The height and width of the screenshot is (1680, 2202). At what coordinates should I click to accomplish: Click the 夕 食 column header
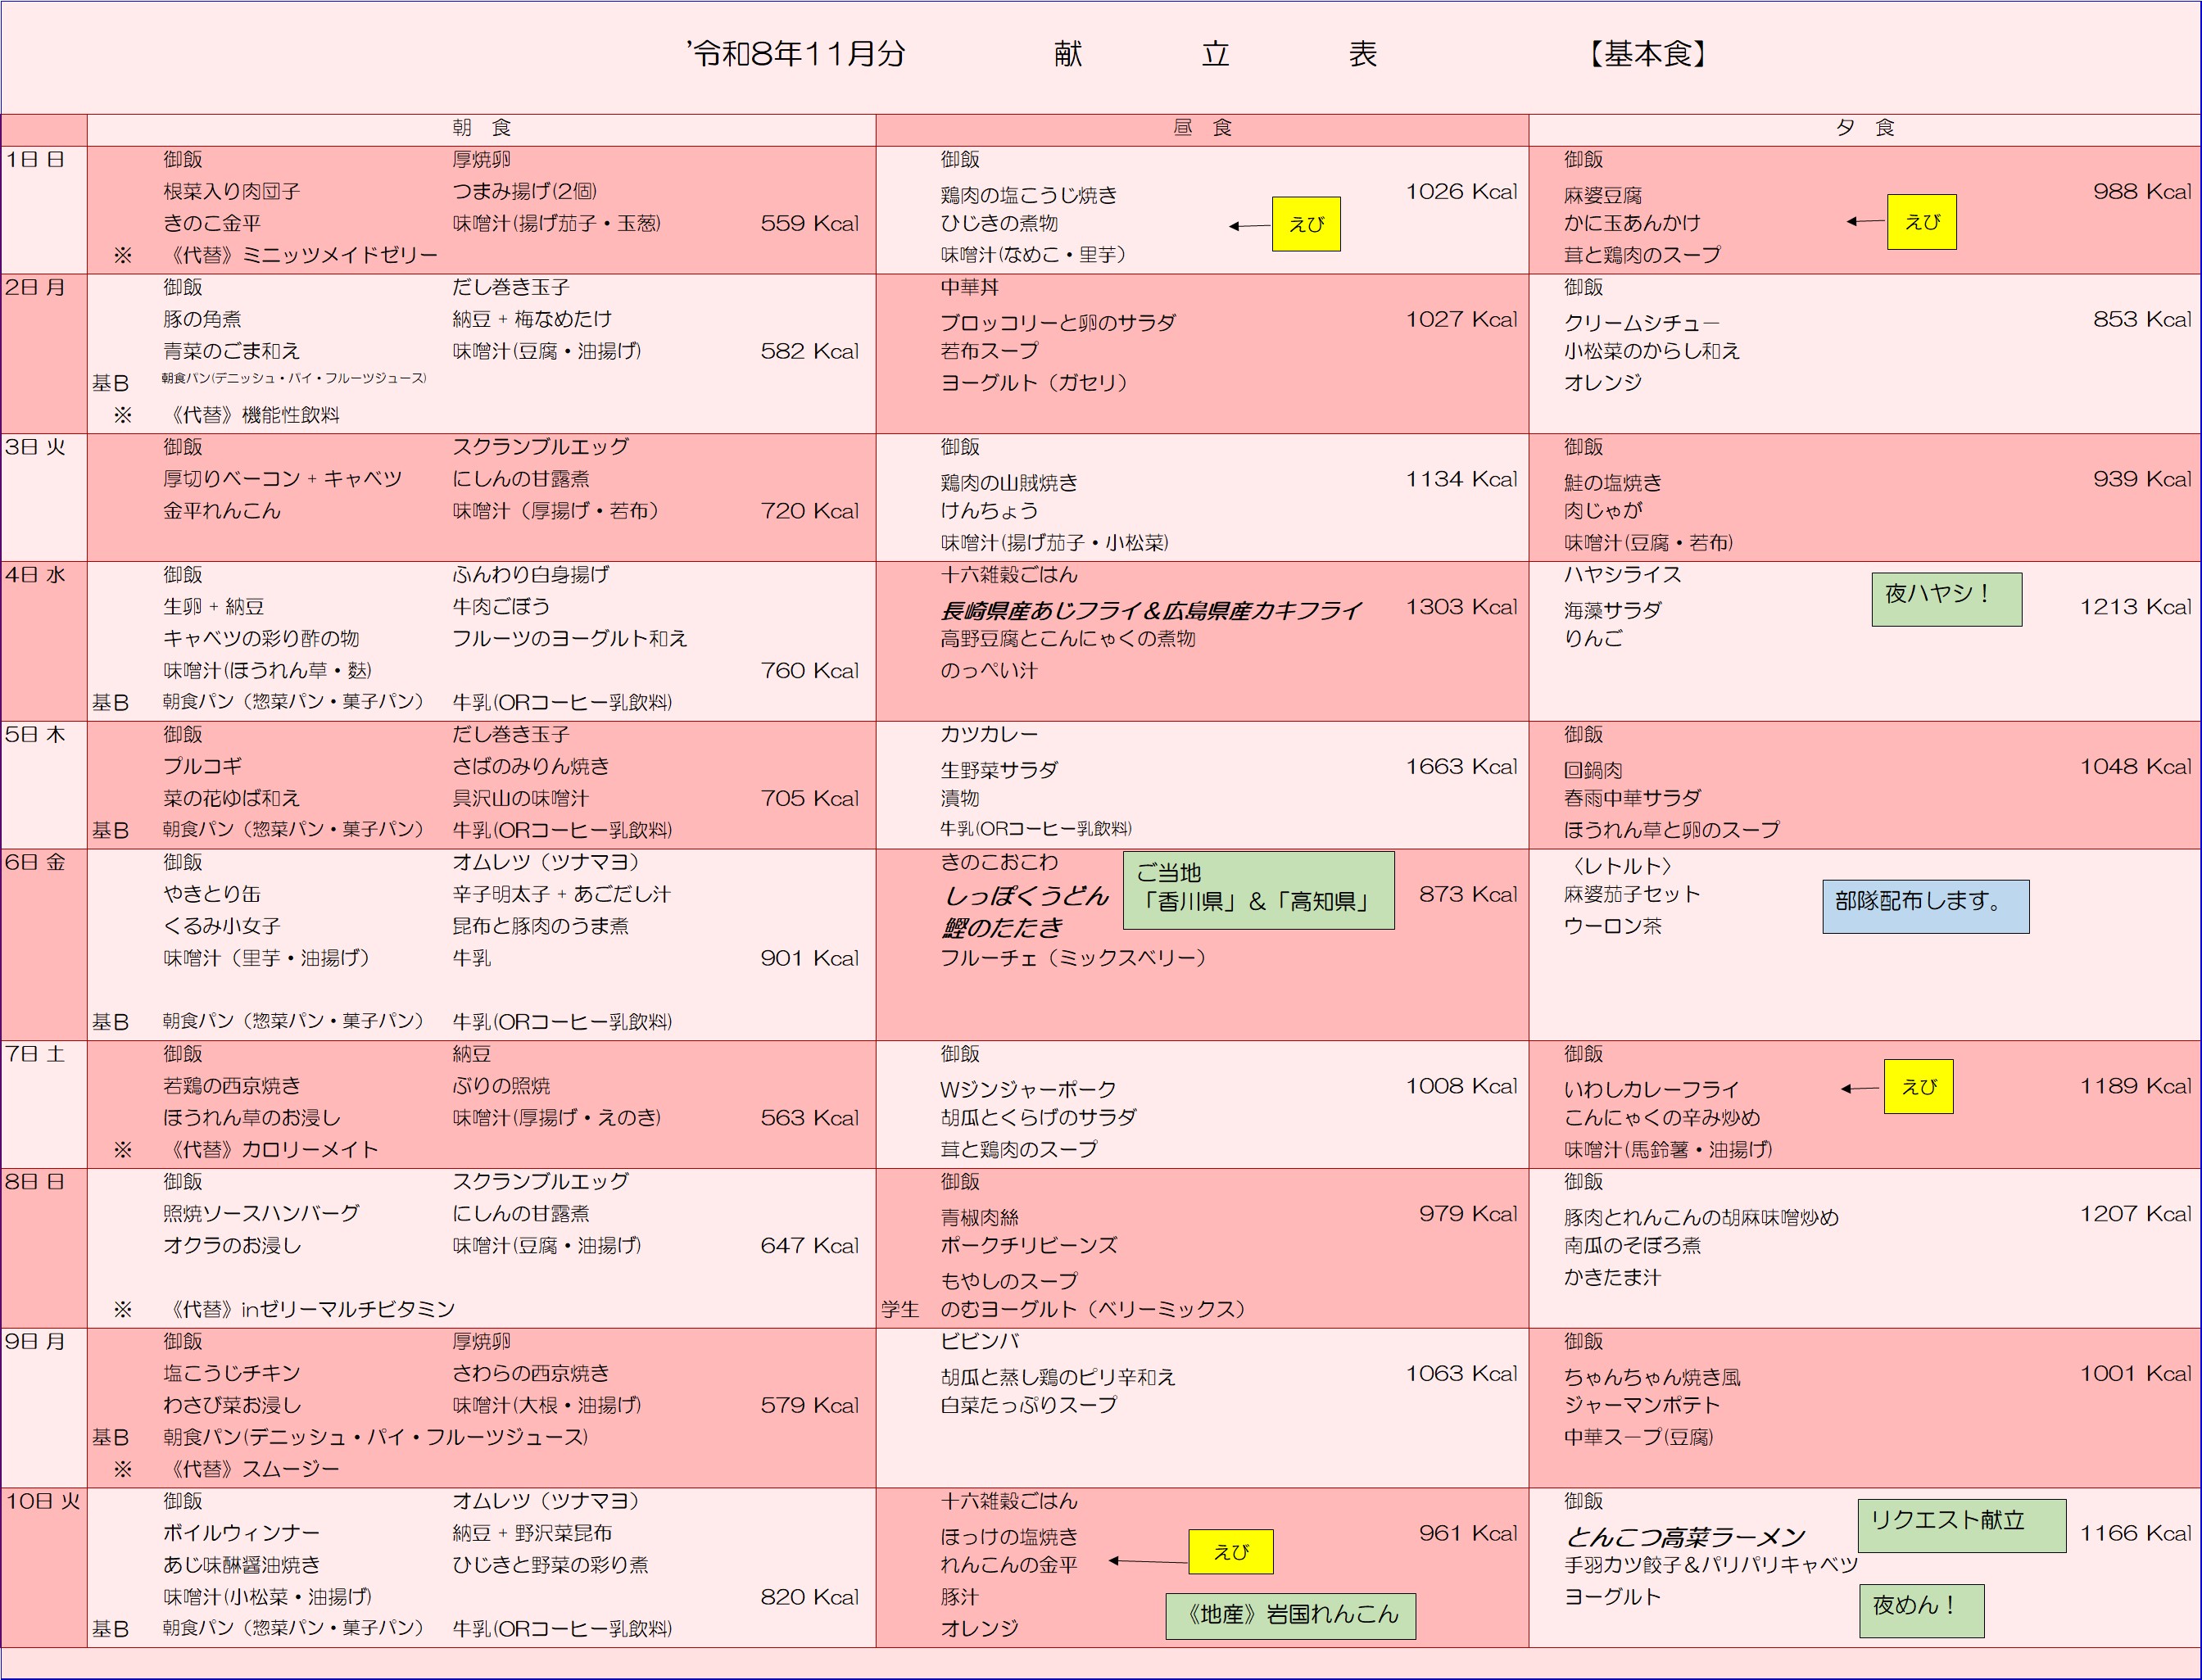pos(1865,128)
